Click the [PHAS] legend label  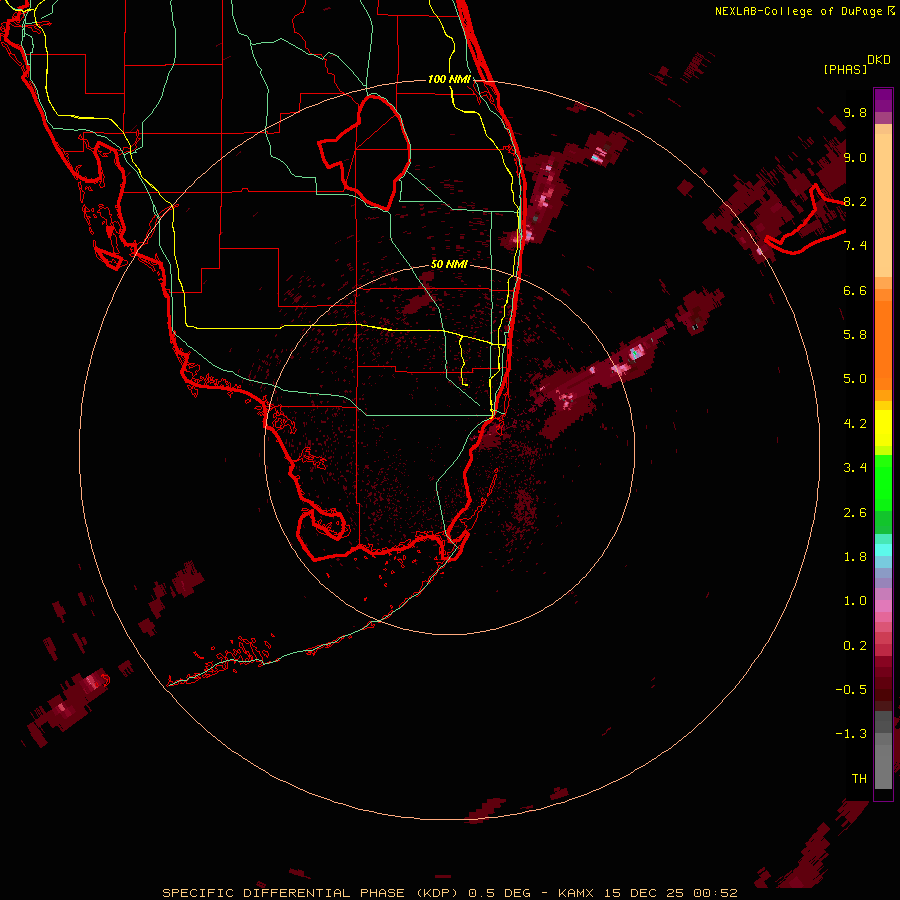click(845, 69)
